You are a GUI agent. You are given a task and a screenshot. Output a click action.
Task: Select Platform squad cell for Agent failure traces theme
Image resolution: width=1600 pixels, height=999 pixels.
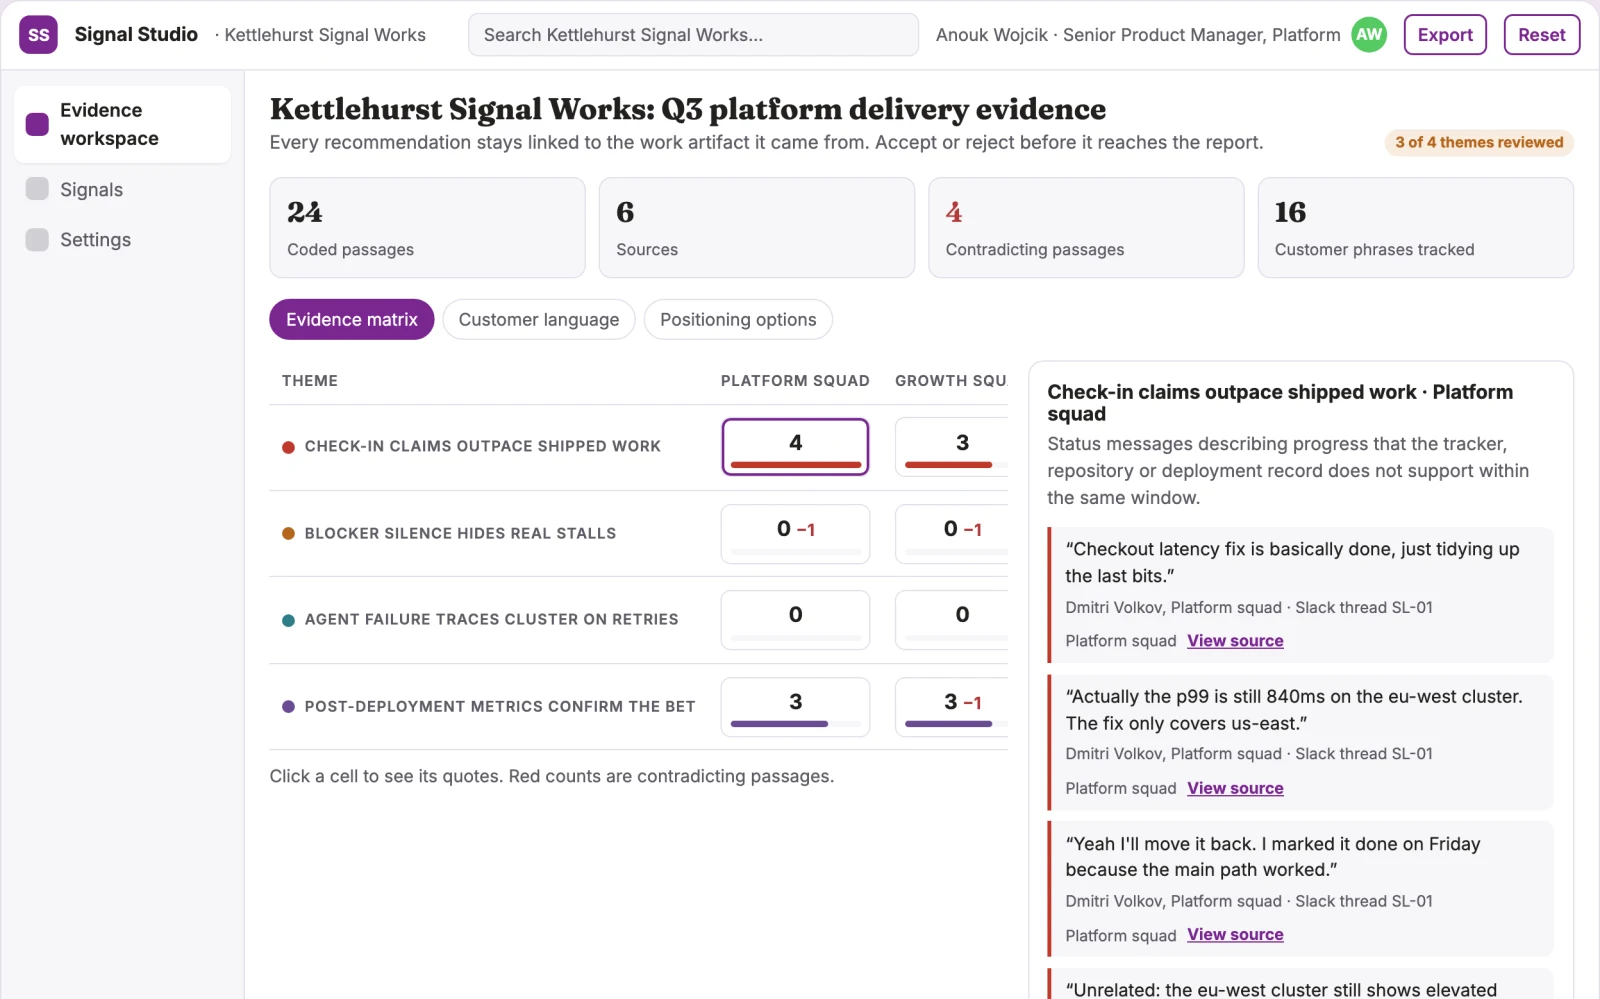click(795, 620)
